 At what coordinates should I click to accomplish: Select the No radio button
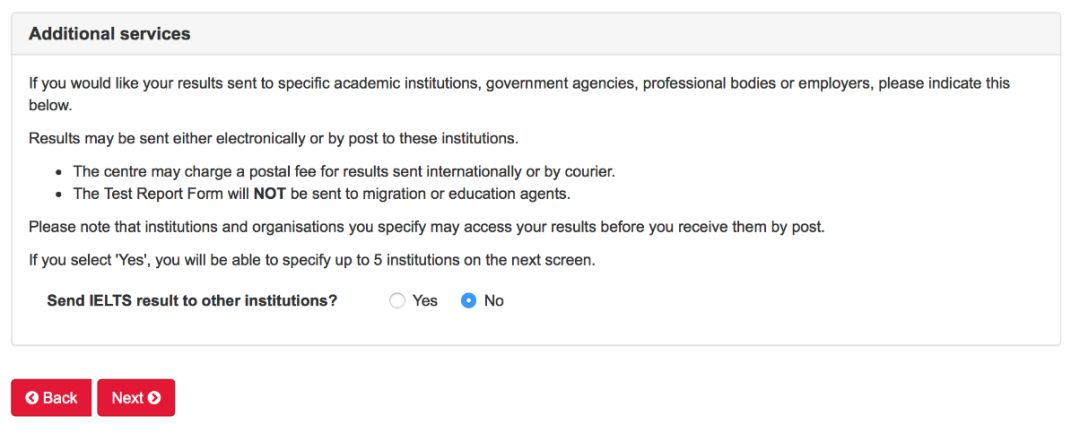(x=468, y=301)
